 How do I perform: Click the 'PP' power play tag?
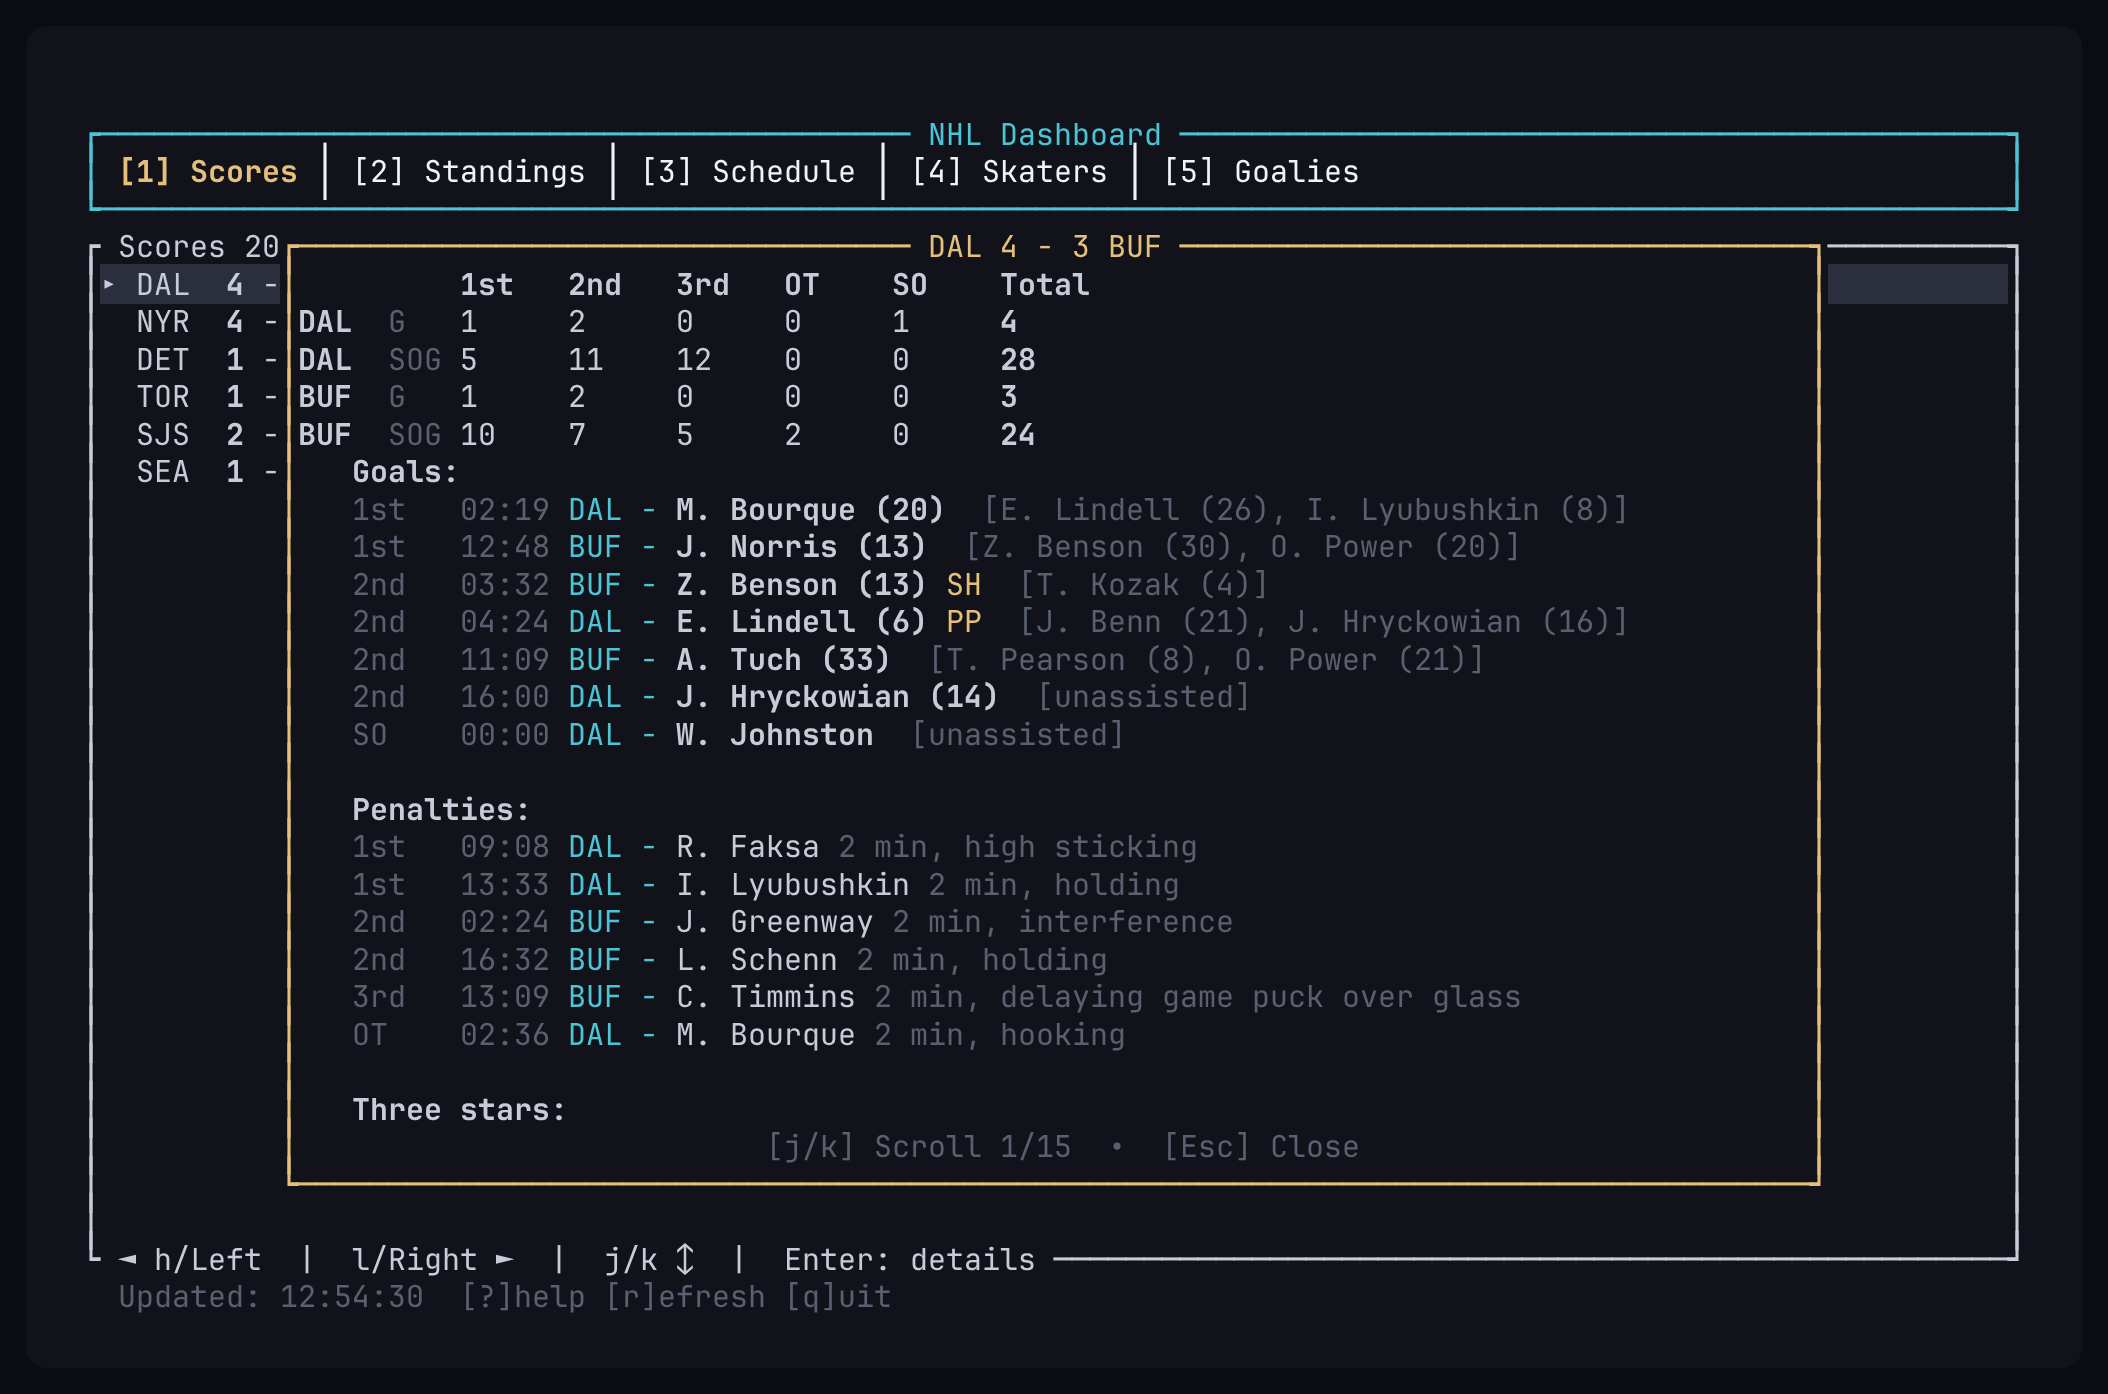click(x=964, y=622)
